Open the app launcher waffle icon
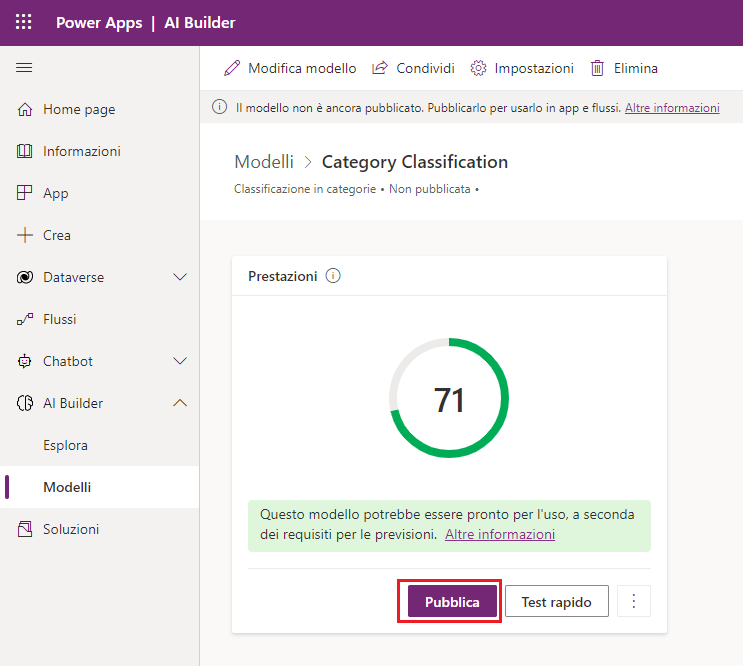 point(23,22)
